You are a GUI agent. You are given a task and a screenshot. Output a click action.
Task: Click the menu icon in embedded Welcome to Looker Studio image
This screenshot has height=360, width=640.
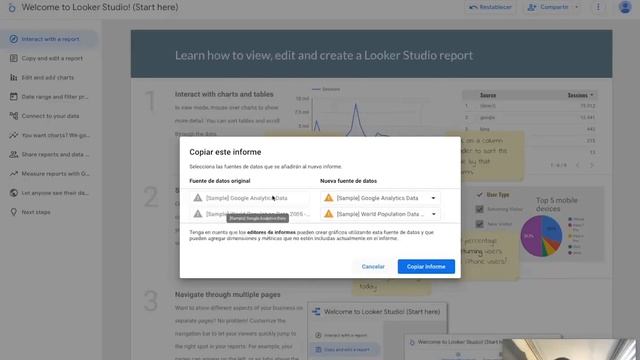coord(316,312)
